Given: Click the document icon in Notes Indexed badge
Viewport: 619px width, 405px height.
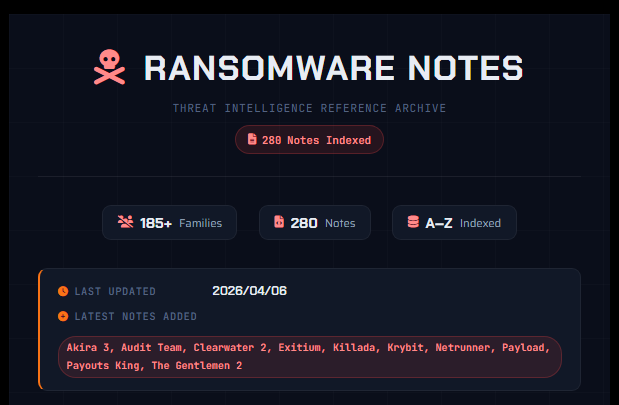Looking at the screenshot, I should (x=252, y=139).
